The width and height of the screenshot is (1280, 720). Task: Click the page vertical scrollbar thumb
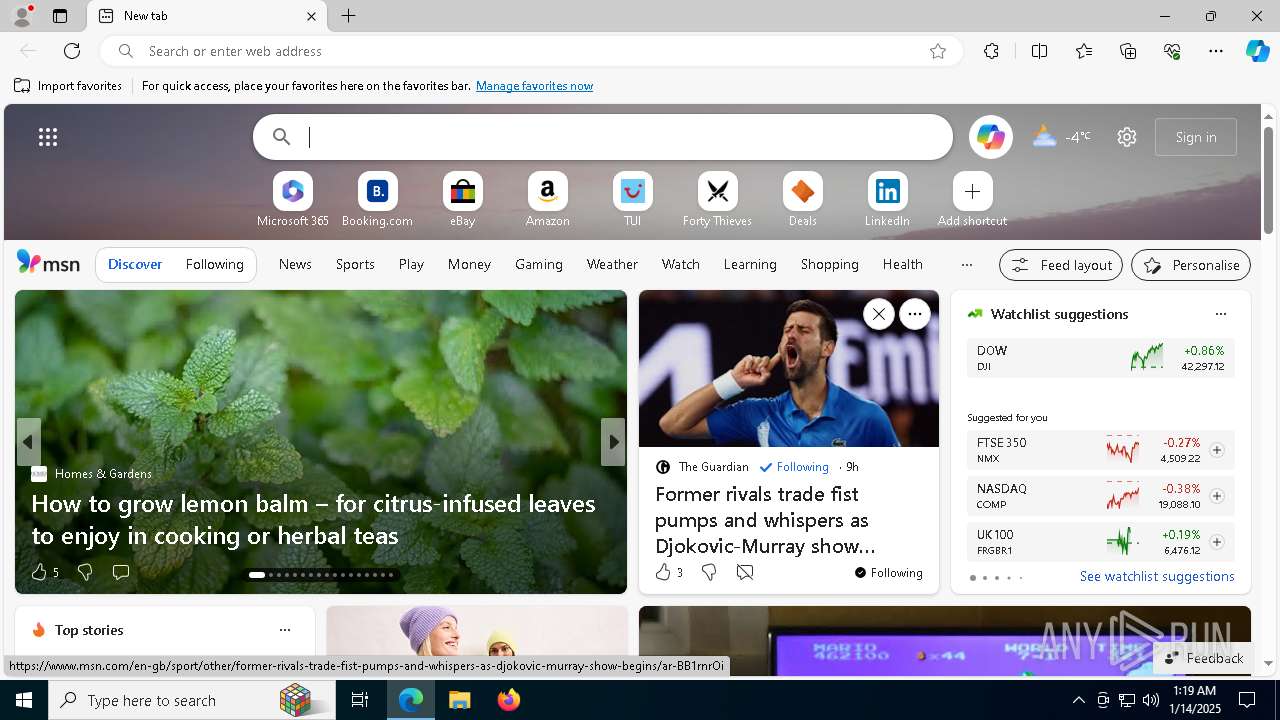1268,180
